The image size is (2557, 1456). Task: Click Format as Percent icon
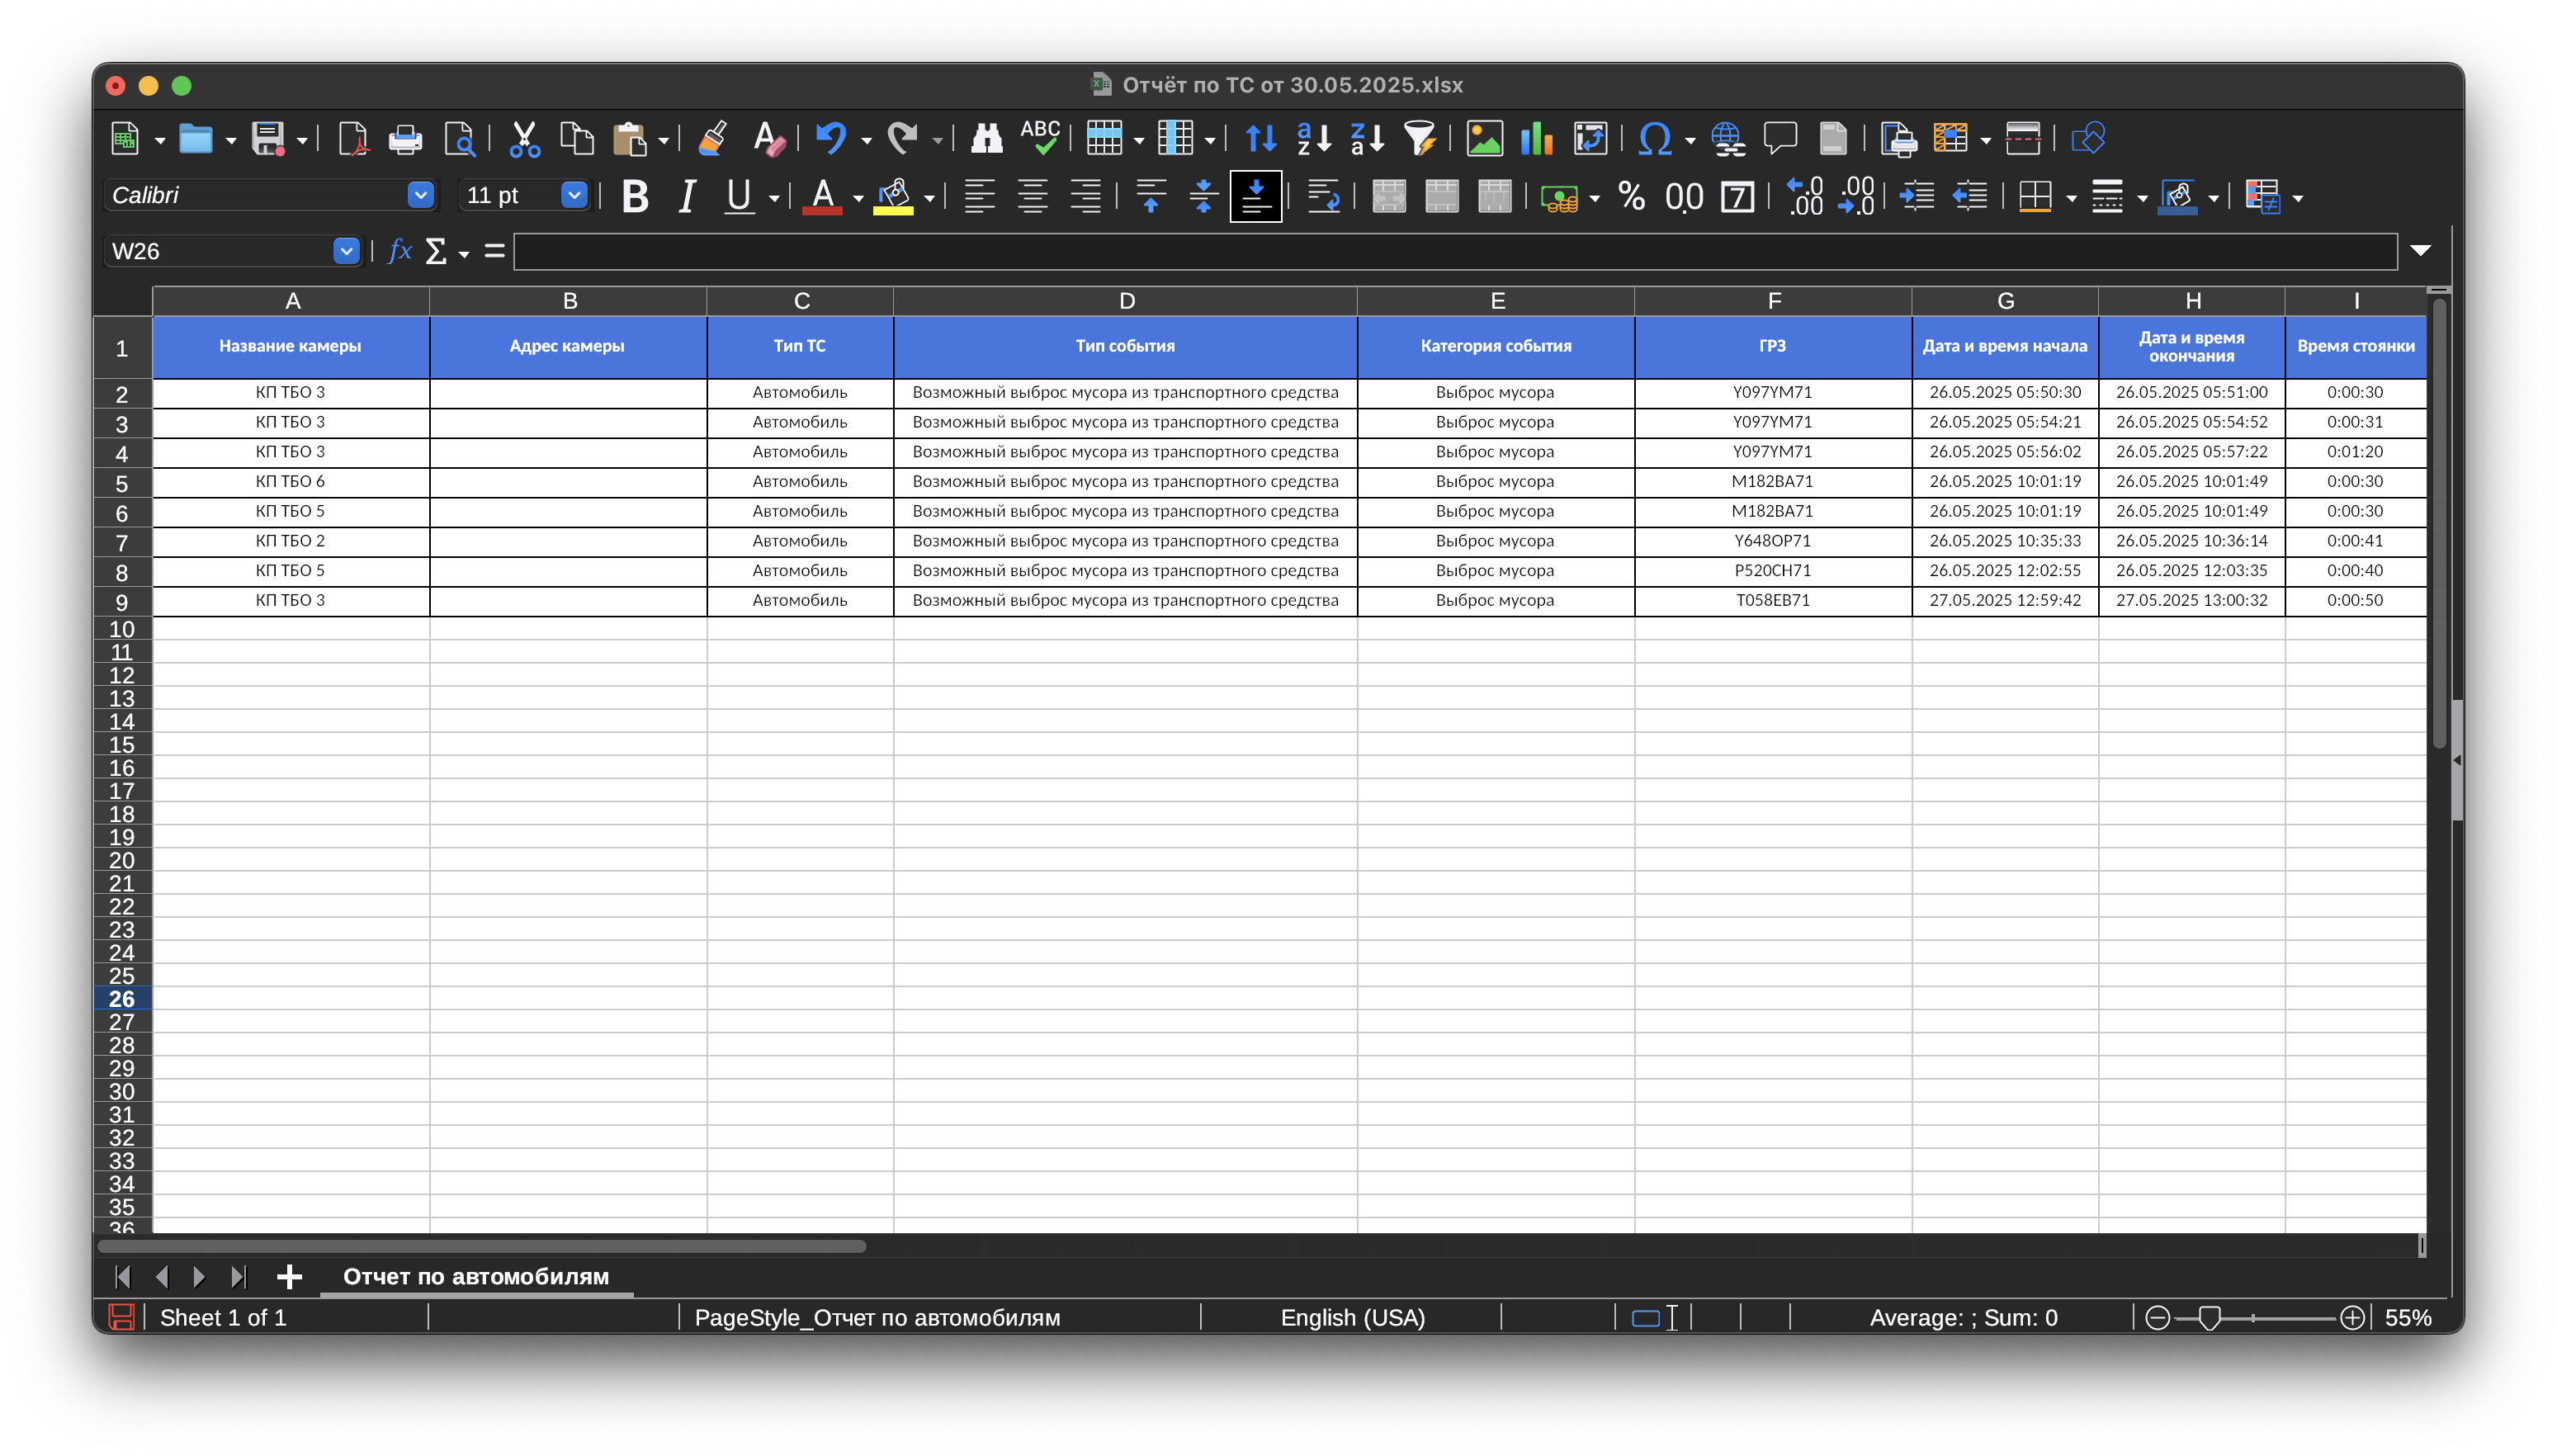click(x=1631, y=196)
